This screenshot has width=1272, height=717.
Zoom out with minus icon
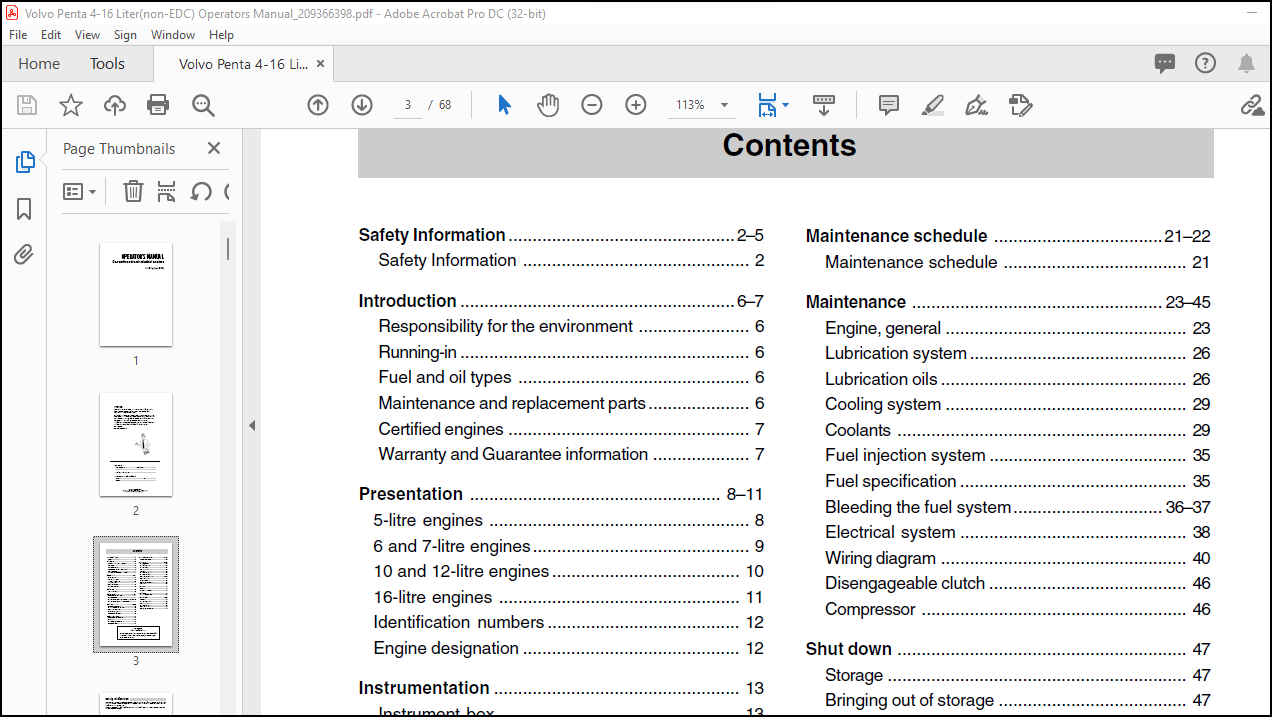coord(592,105)
